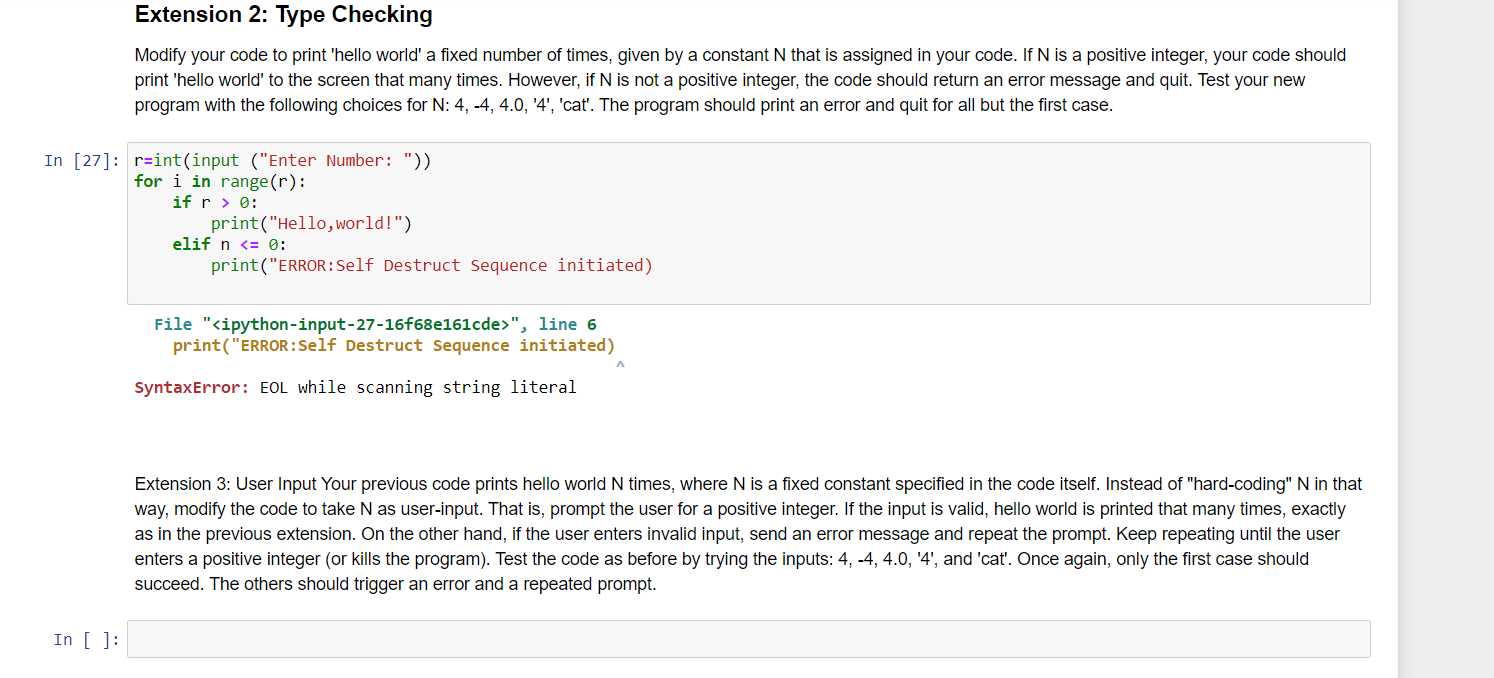
Task: Place cursor on the 'elif n <= 0:' line
Action: [x=229, y=244]
